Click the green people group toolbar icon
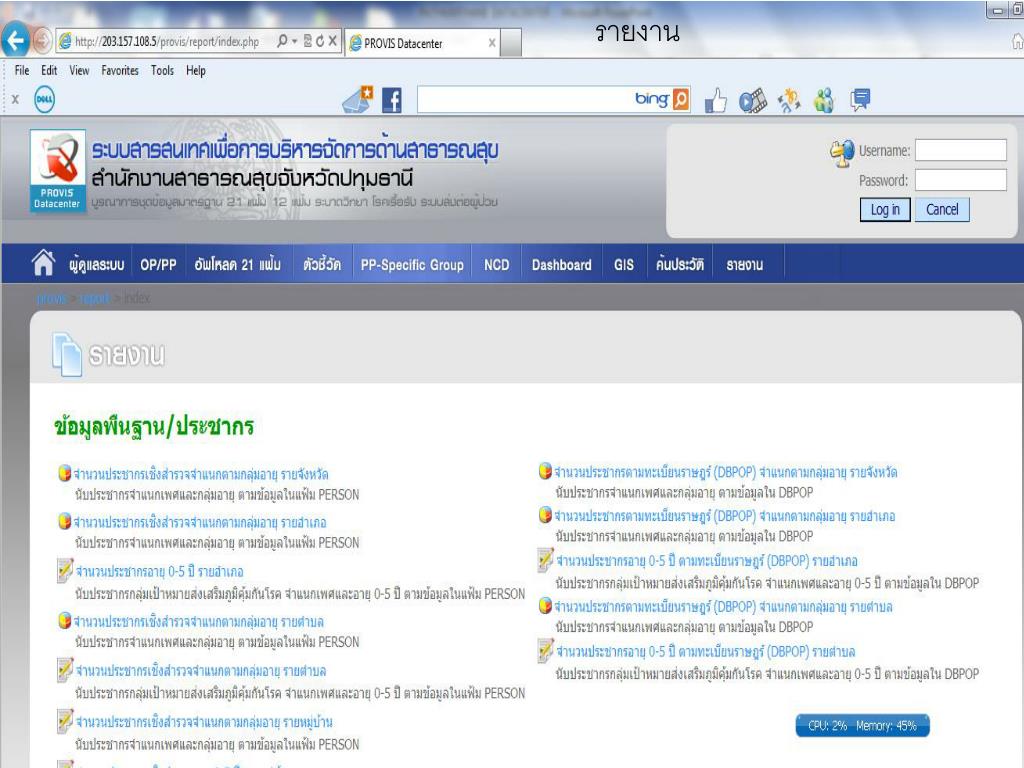 [x=824, y=100]
